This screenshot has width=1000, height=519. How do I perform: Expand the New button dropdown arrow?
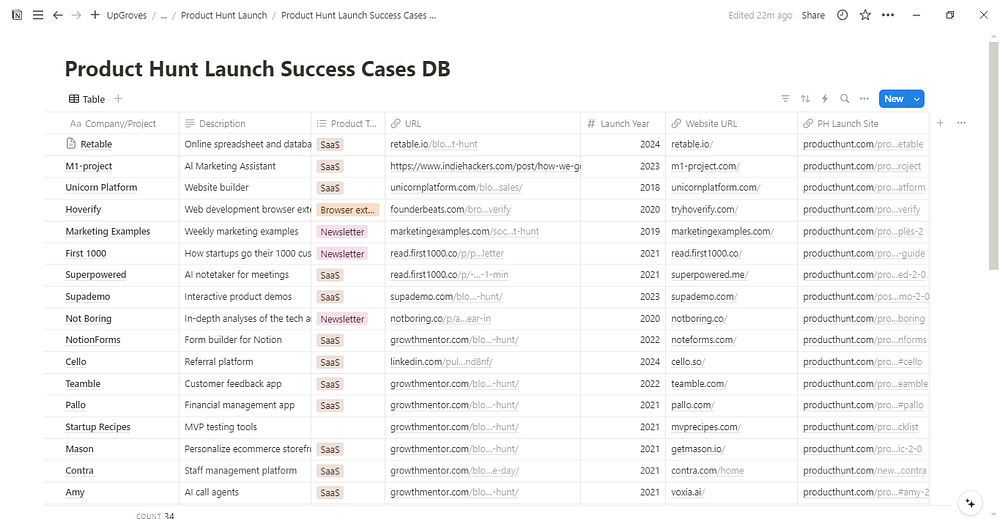[x=917, y=99]
